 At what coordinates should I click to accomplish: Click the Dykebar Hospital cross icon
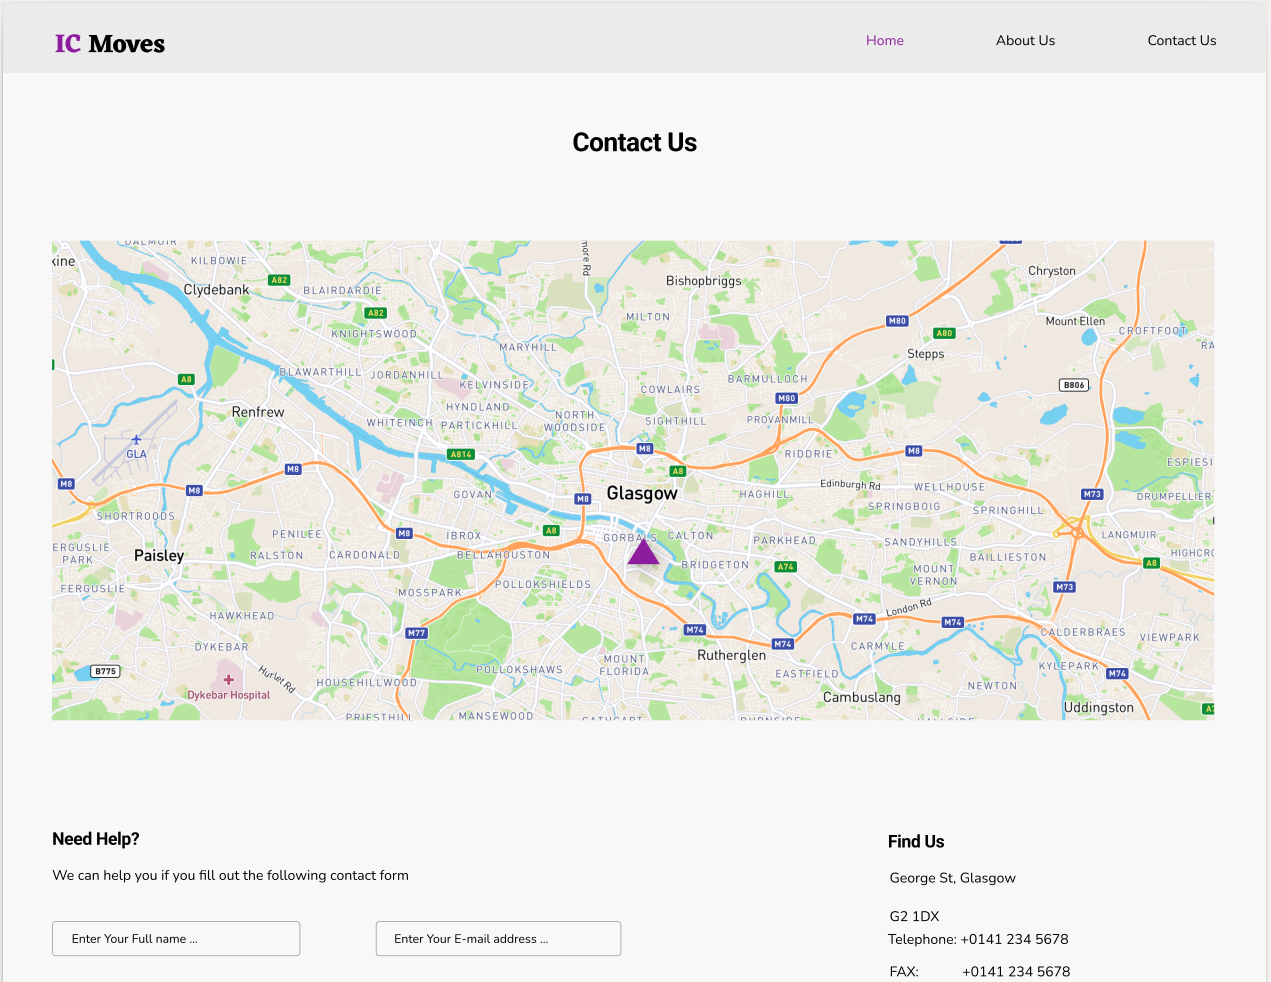(x=228, y=680)
